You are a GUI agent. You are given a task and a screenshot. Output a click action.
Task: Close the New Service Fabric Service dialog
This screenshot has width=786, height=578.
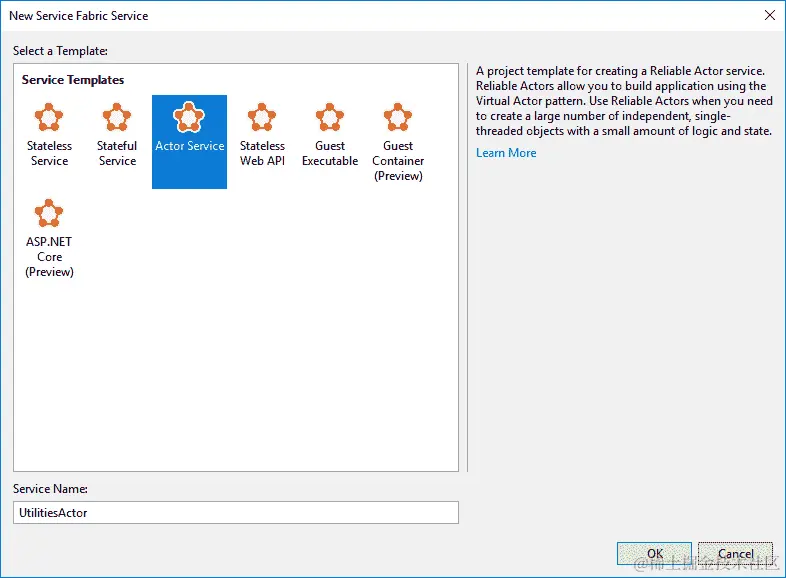pyautogui.click(x=770, y=16)
